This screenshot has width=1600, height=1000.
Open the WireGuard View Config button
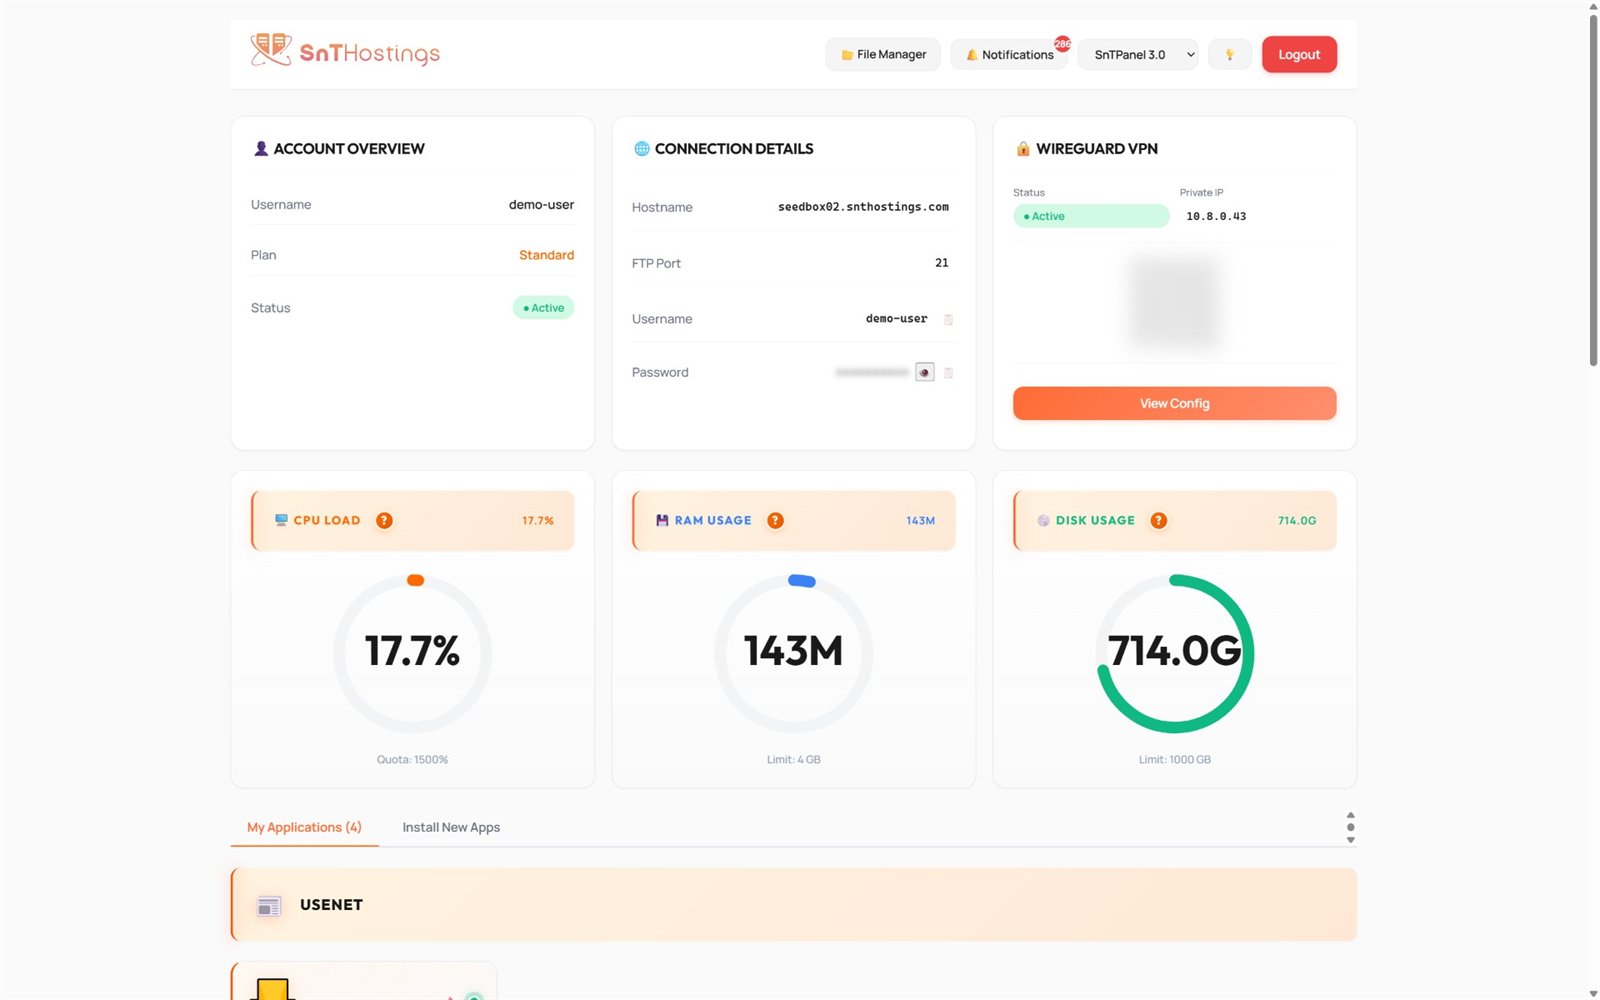1175,403
